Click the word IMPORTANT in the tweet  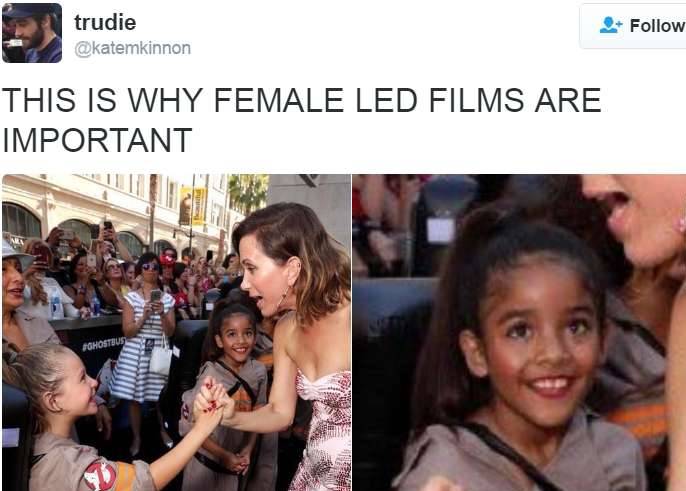pos(97,140)
